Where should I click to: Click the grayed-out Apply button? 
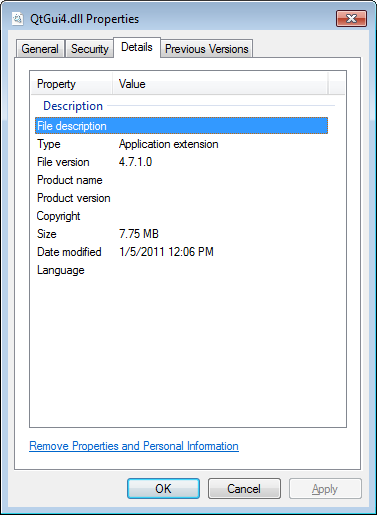(325, 489)
